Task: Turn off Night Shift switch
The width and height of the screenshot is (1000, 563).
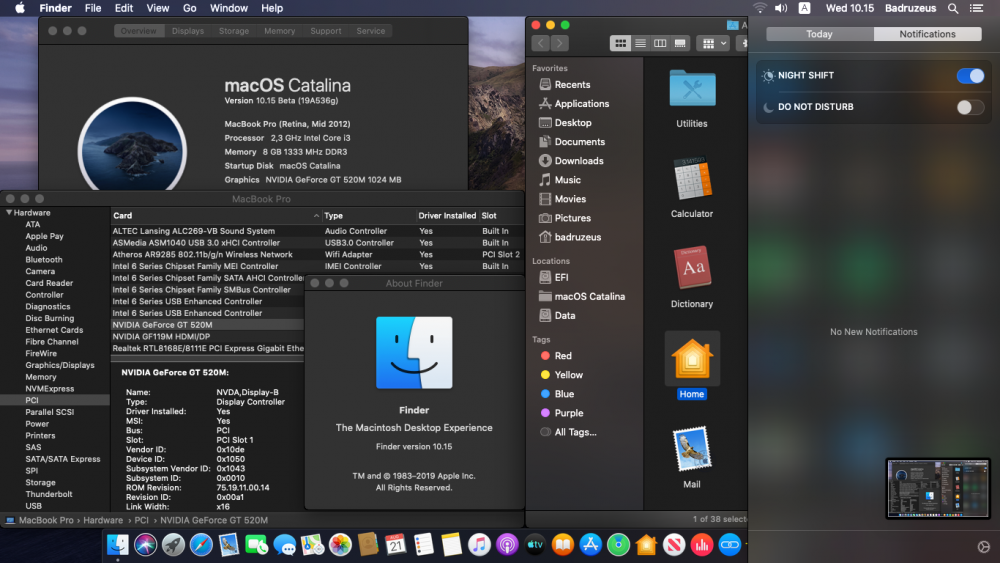Action: tap(970, 76)
